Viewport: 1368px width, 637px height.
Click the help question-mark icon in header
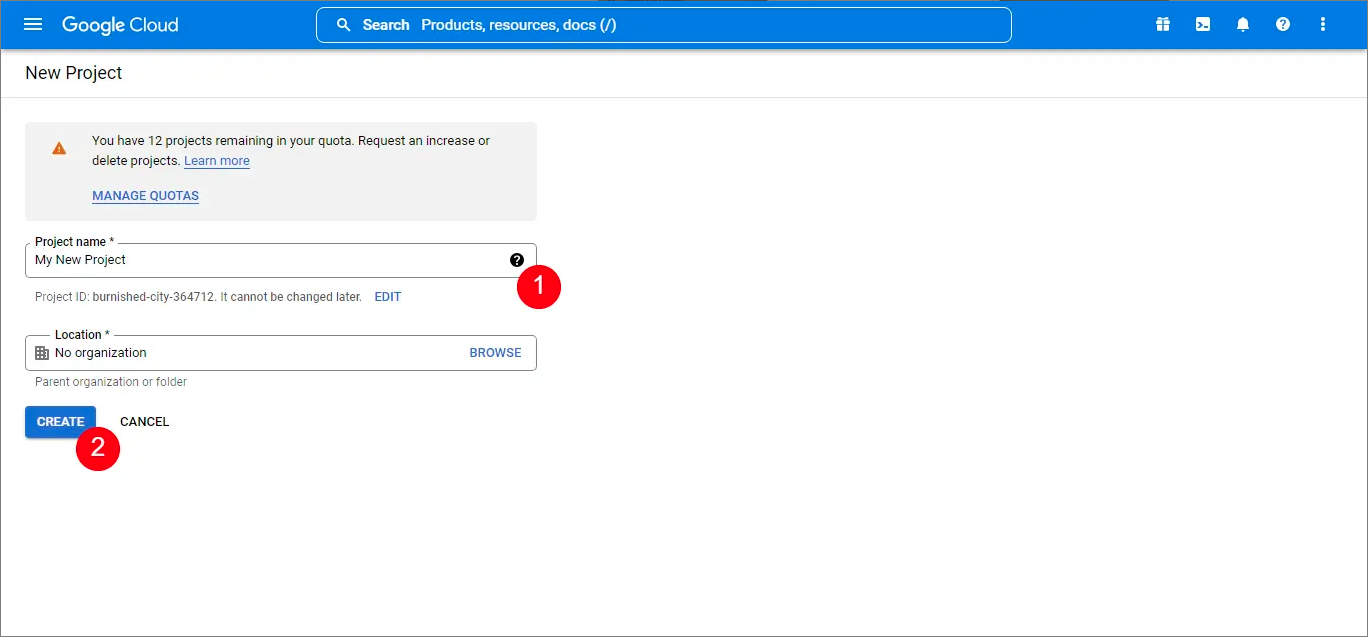pyautogui.click(x=1282, y=24)
